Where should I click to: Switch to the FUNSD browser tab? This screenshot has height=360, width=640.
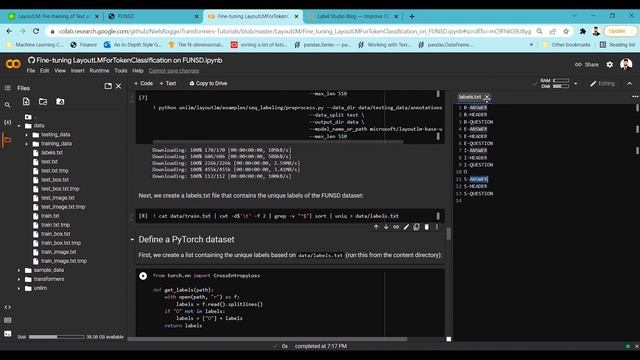[x=152, y=16]
